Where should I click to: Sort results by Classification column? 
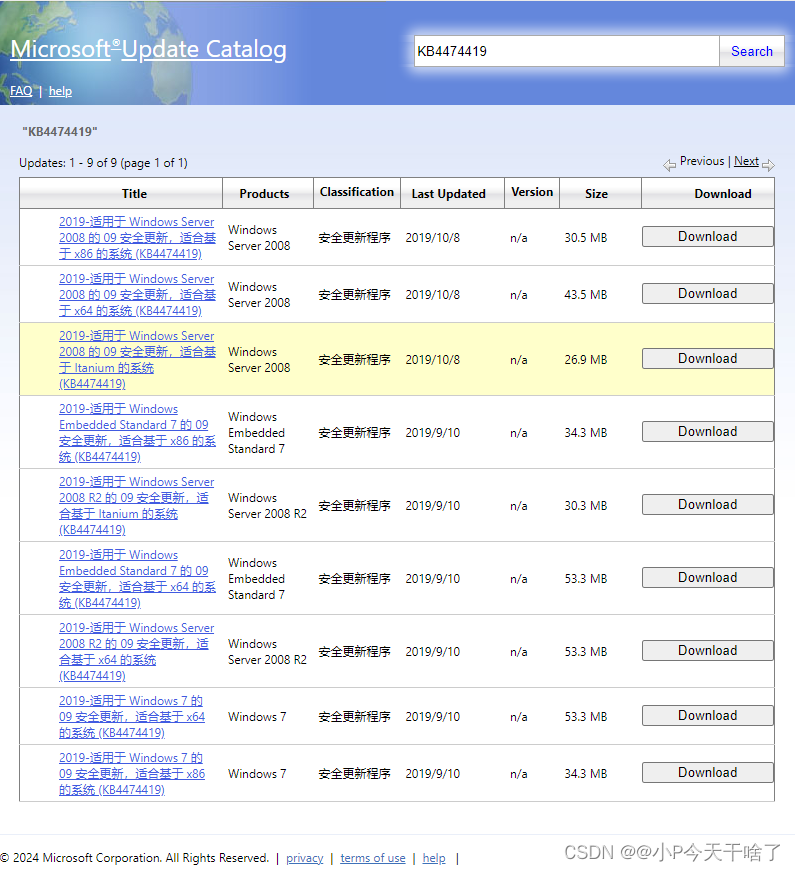[357, 192]
